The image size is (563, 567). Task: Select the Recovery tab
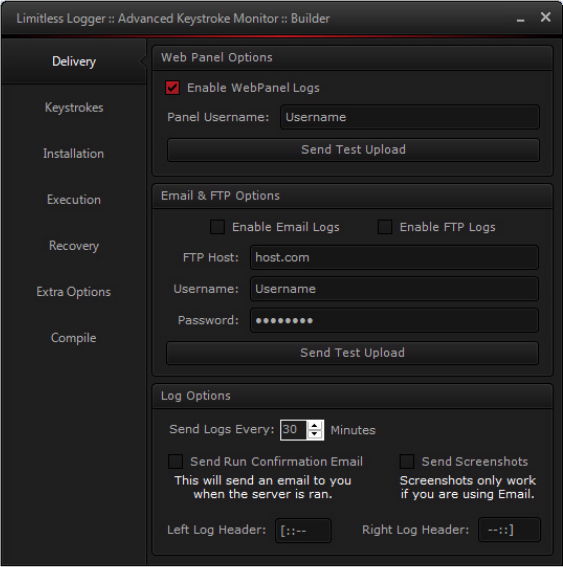click(x=74, y=246)
